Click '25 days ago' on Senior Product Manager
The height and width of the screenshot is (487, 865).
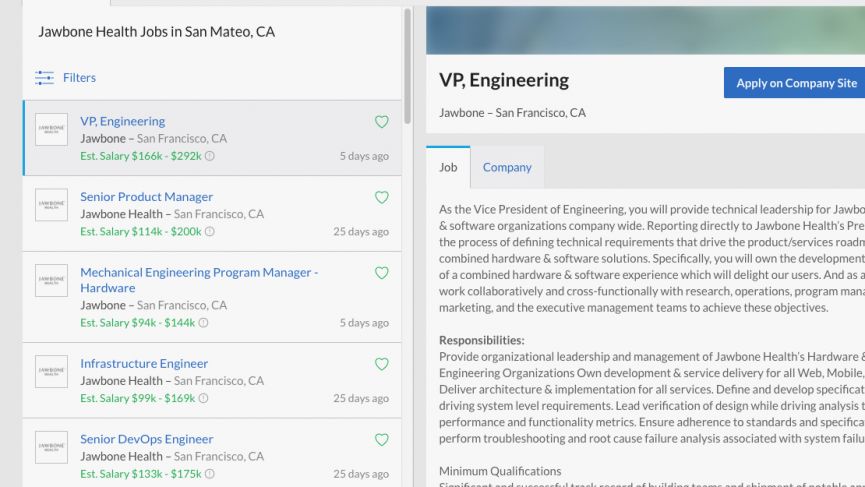tap(361, 232)
